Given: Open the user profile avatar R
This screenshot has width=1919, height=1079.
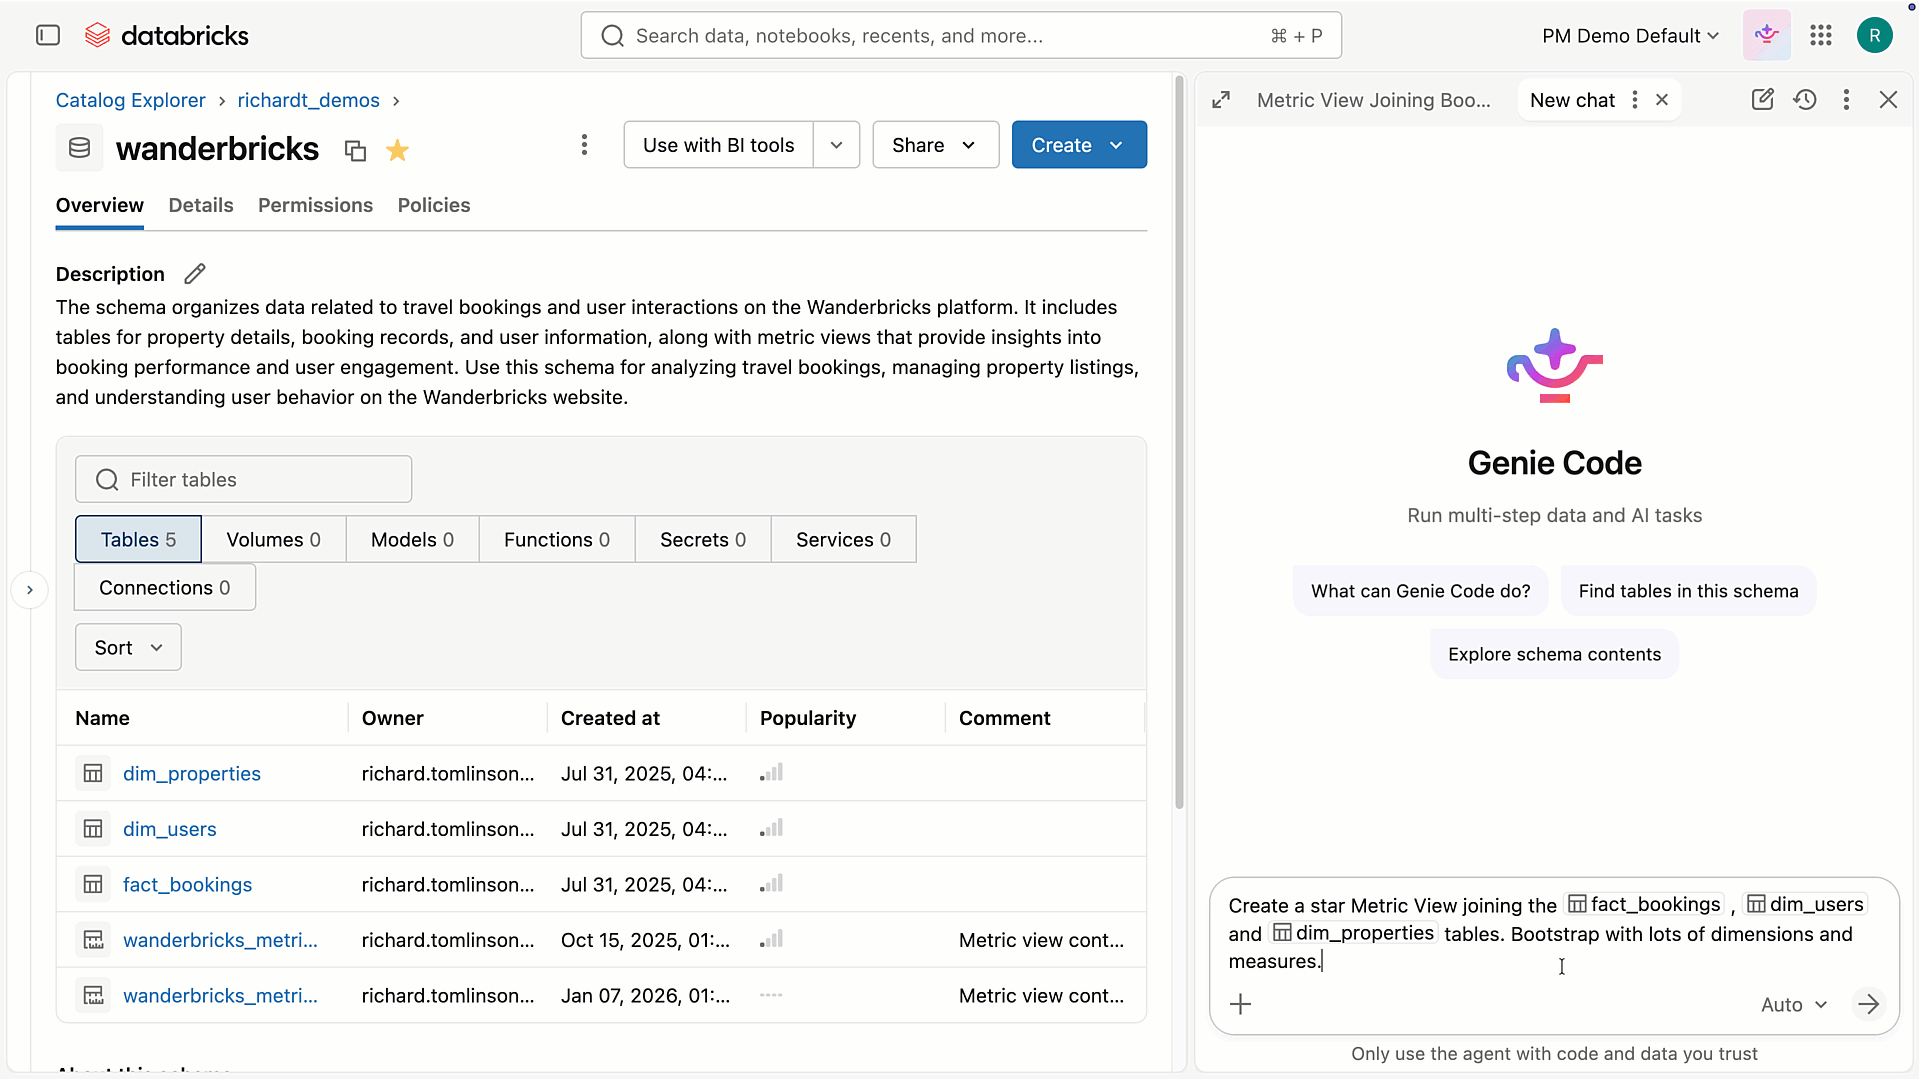Looking at the screenshot, I should [x=1874, y=36].
